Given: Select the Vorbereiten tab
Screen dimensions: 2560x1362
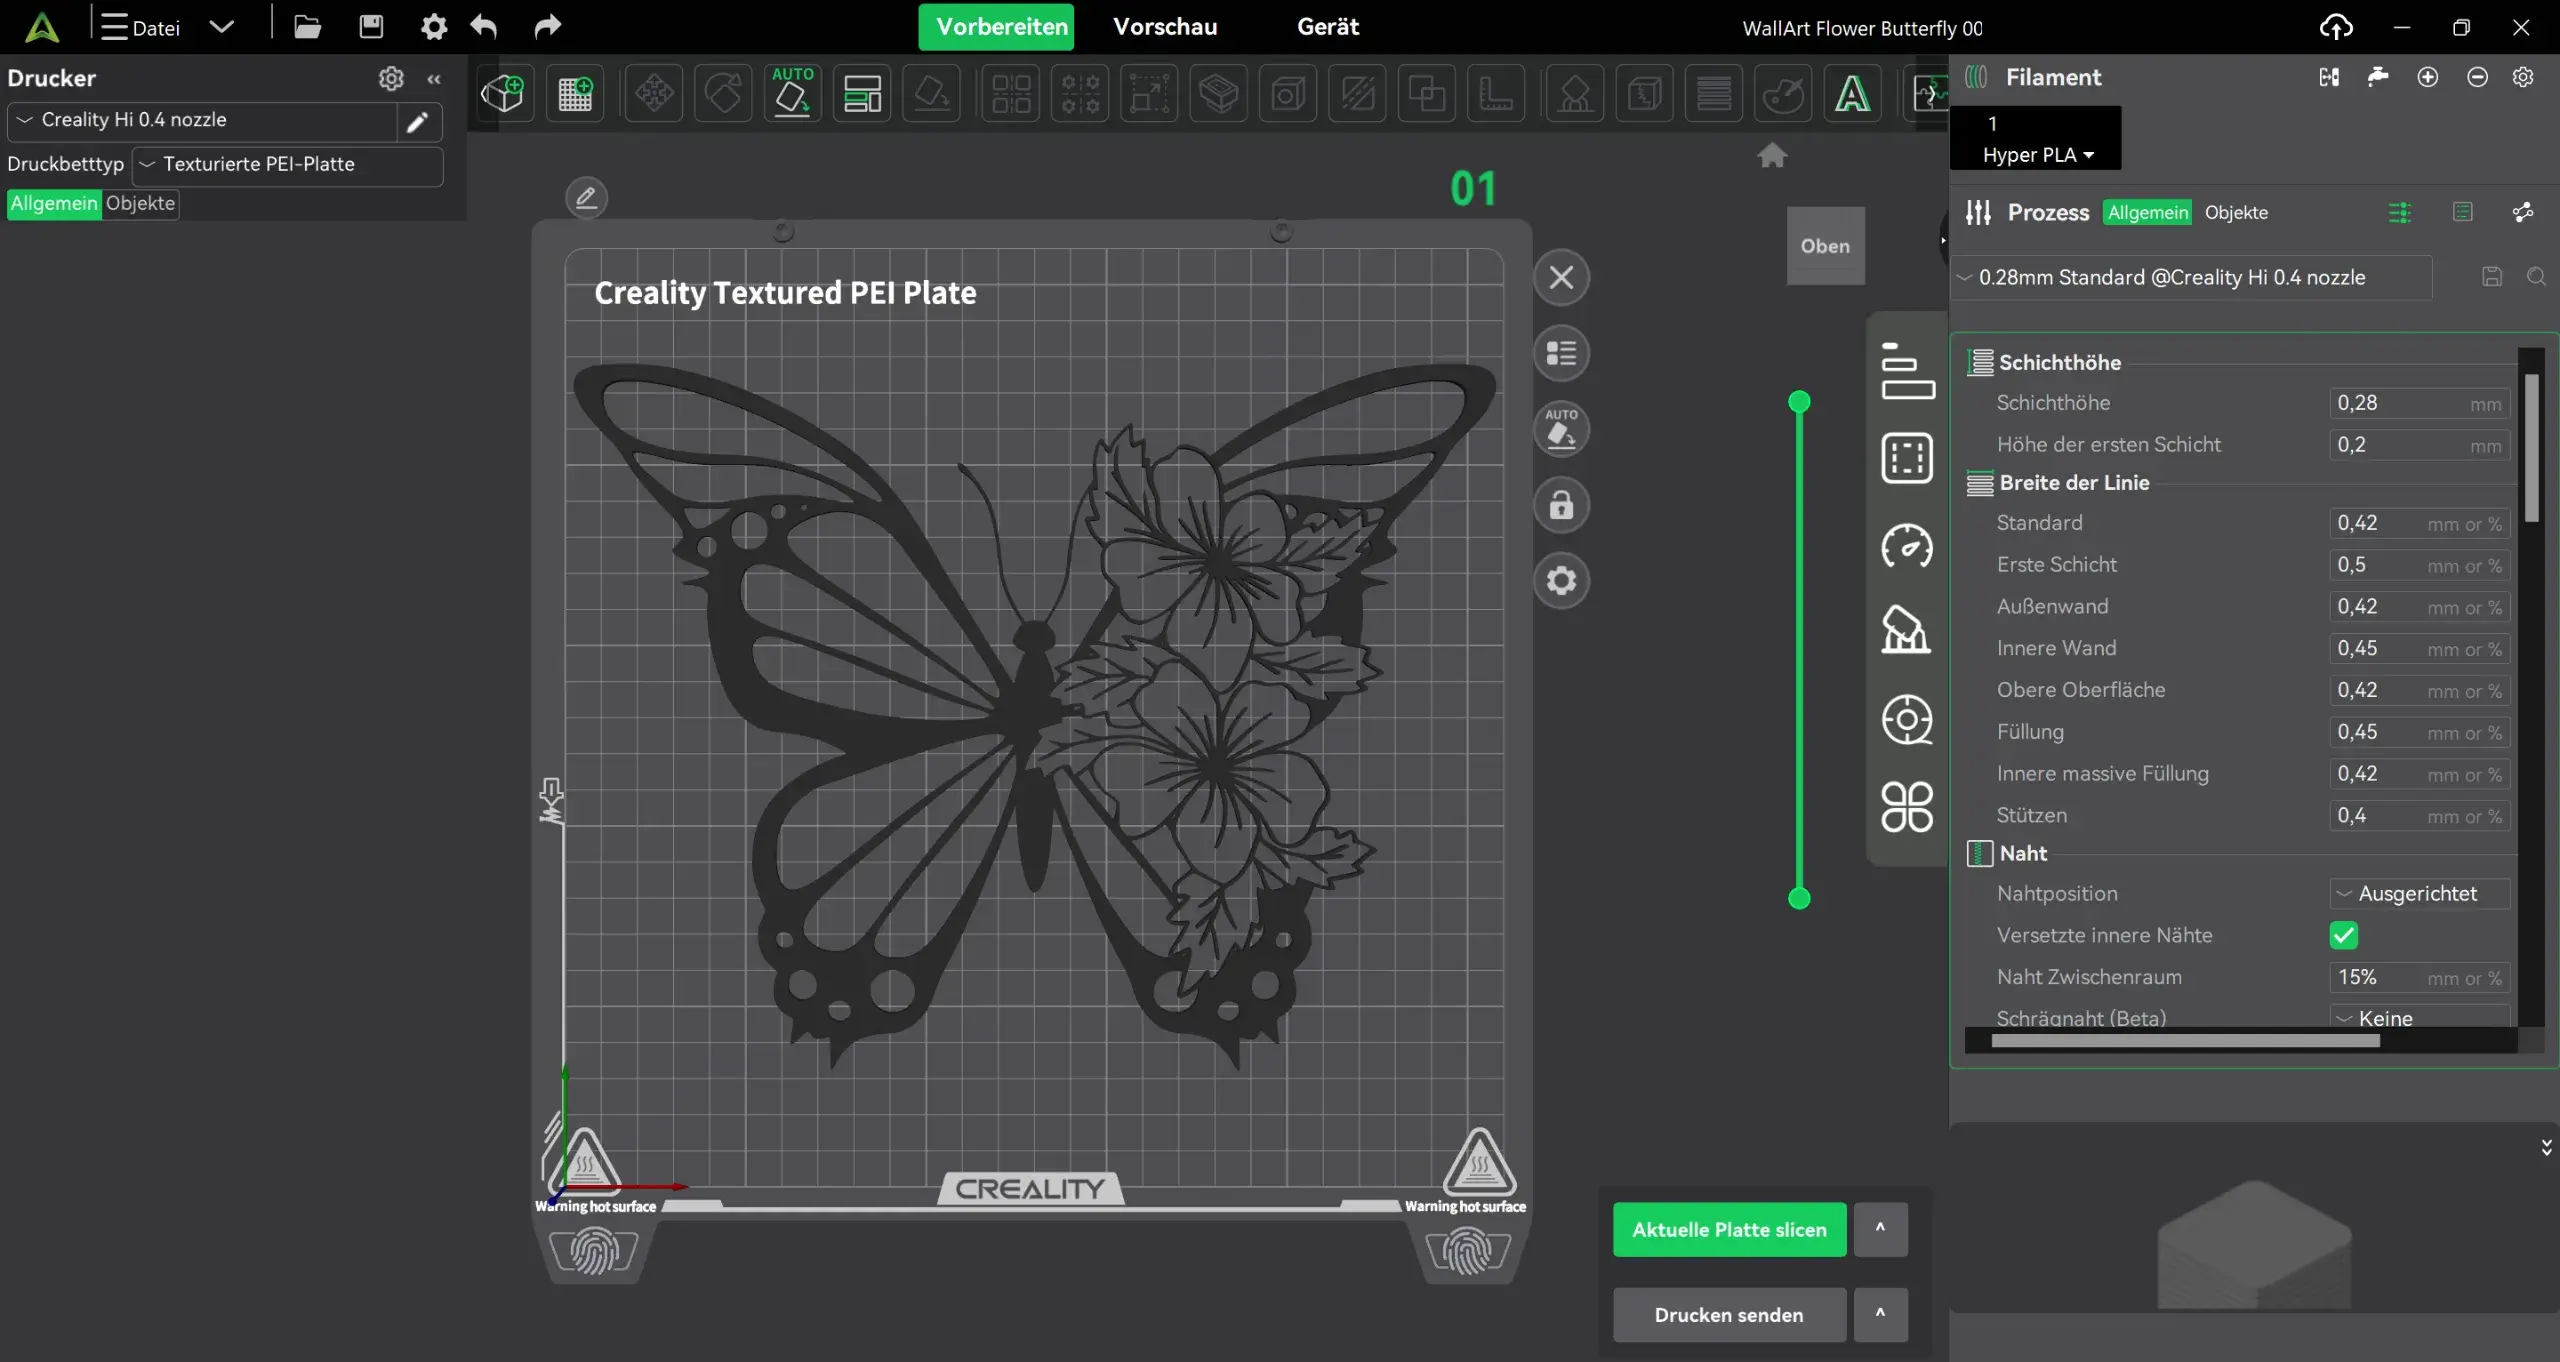Looking at the screenshot, I should click(x=997, y=27).
